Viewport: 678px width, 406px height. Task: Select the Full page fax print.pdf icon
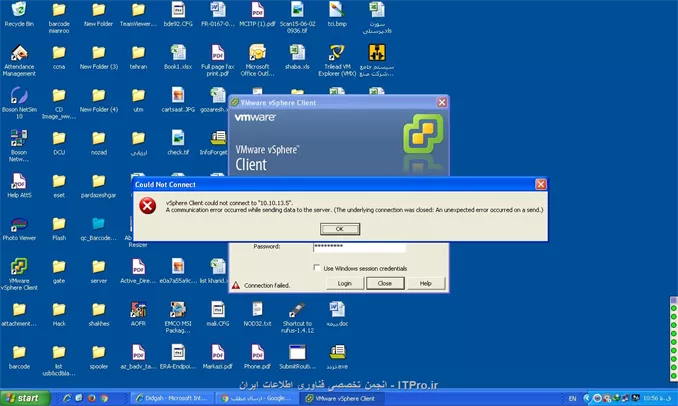pyautogui.click(x=217, y=60)
